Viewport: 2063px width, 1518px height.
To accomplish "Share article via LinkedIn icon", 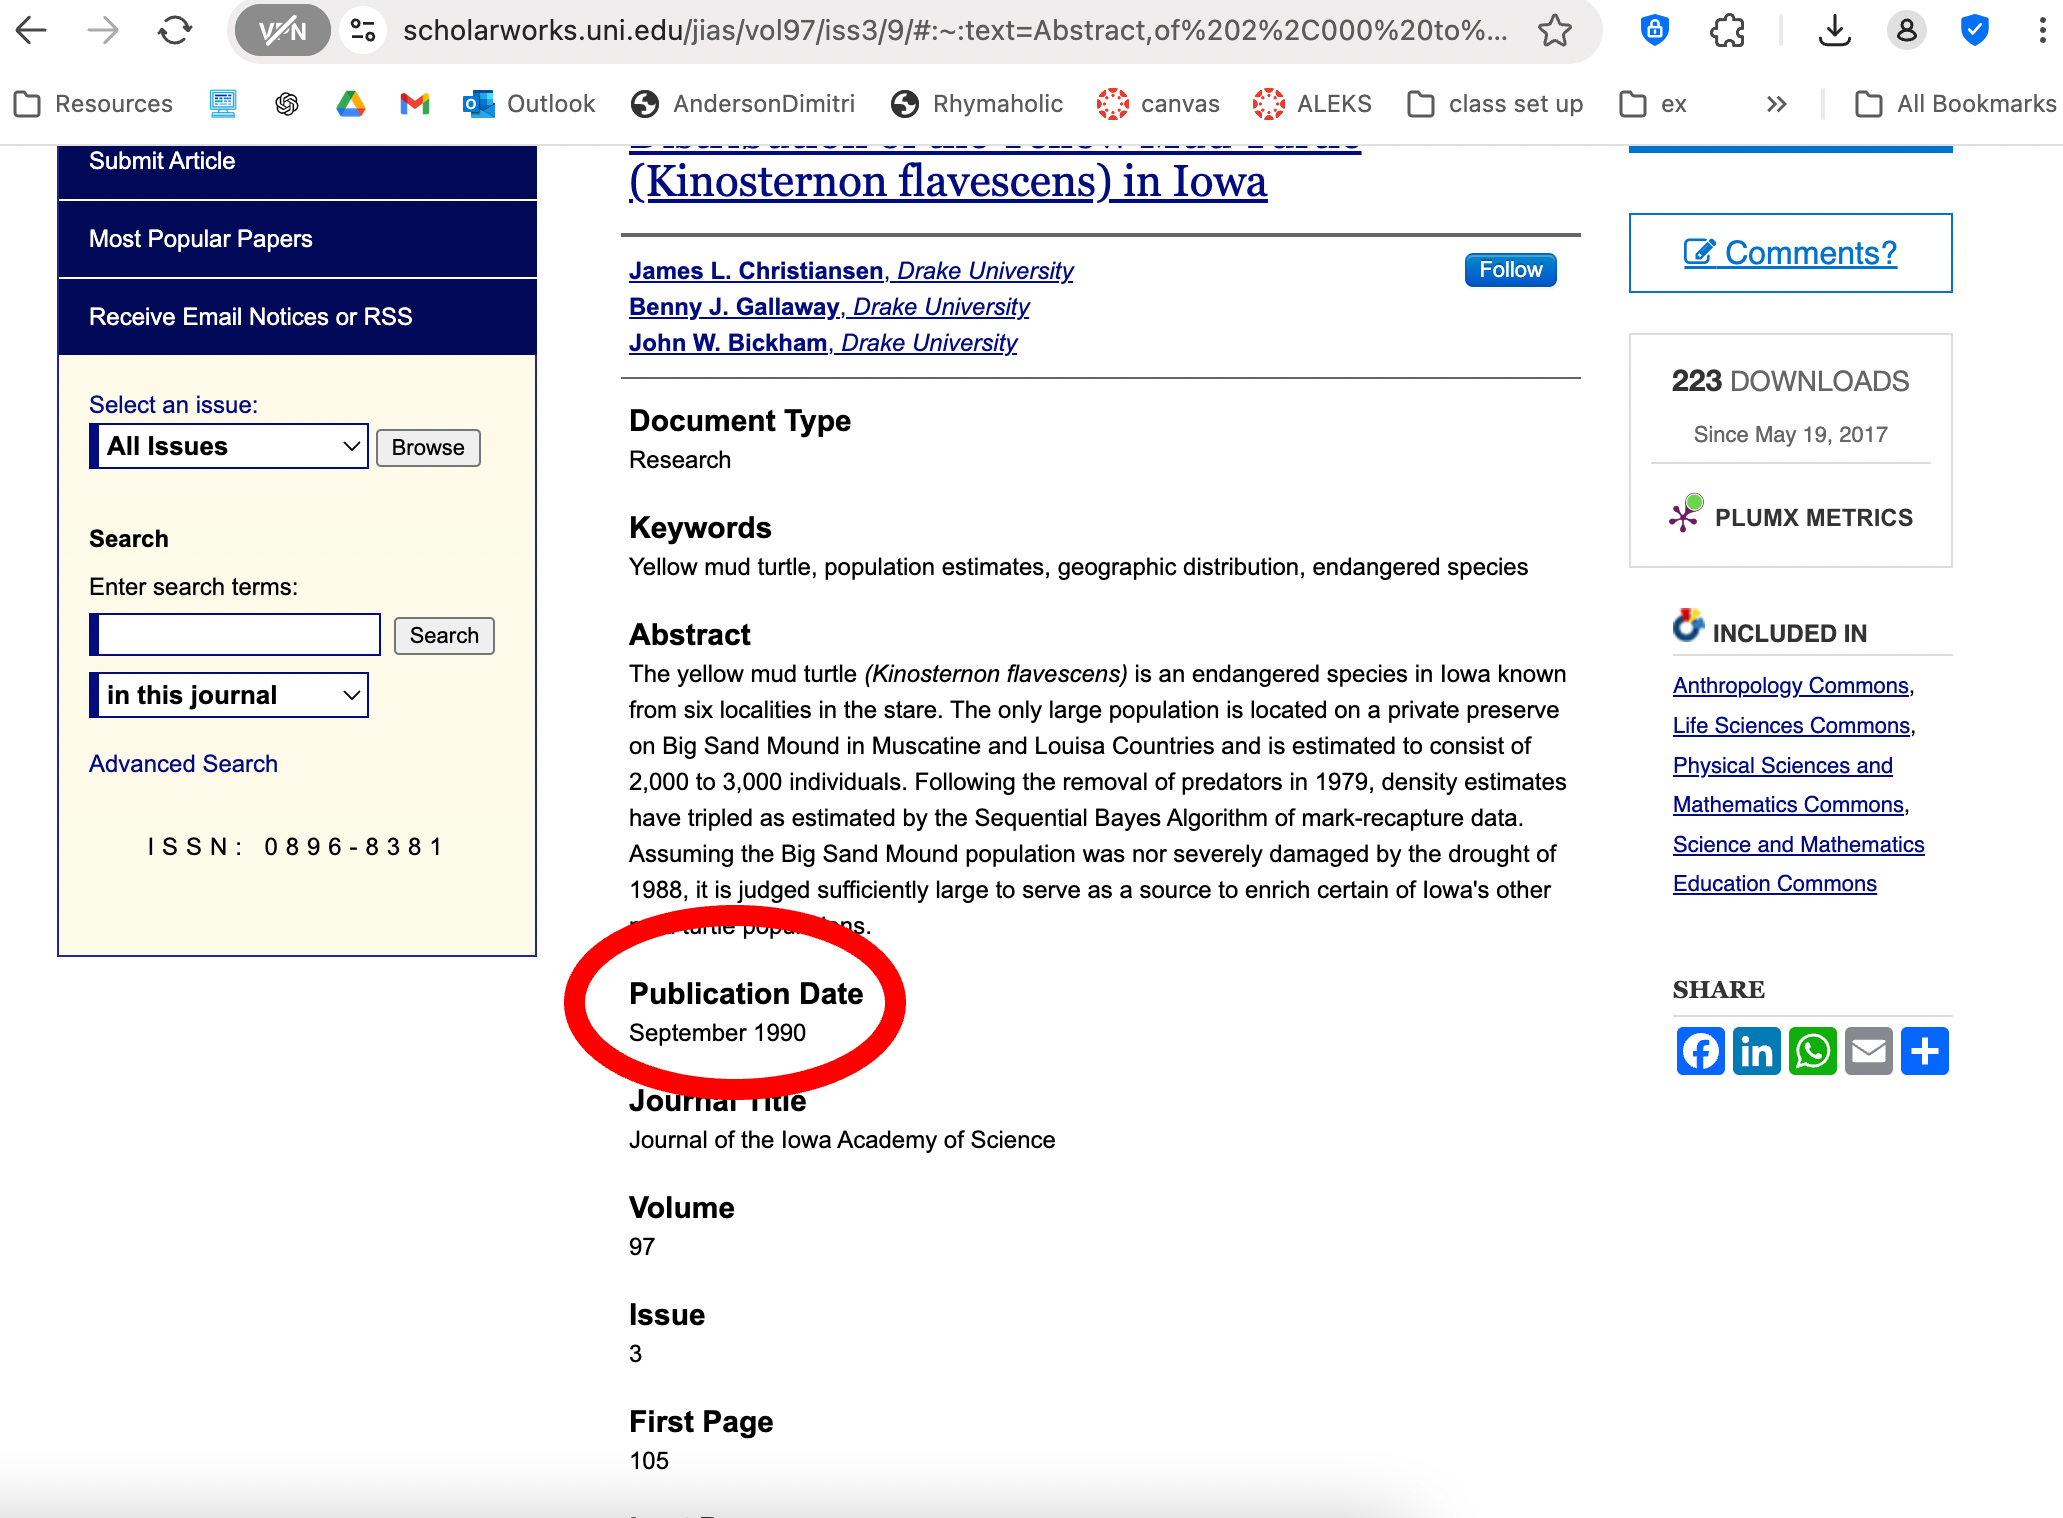I will click(1756, 1051).
